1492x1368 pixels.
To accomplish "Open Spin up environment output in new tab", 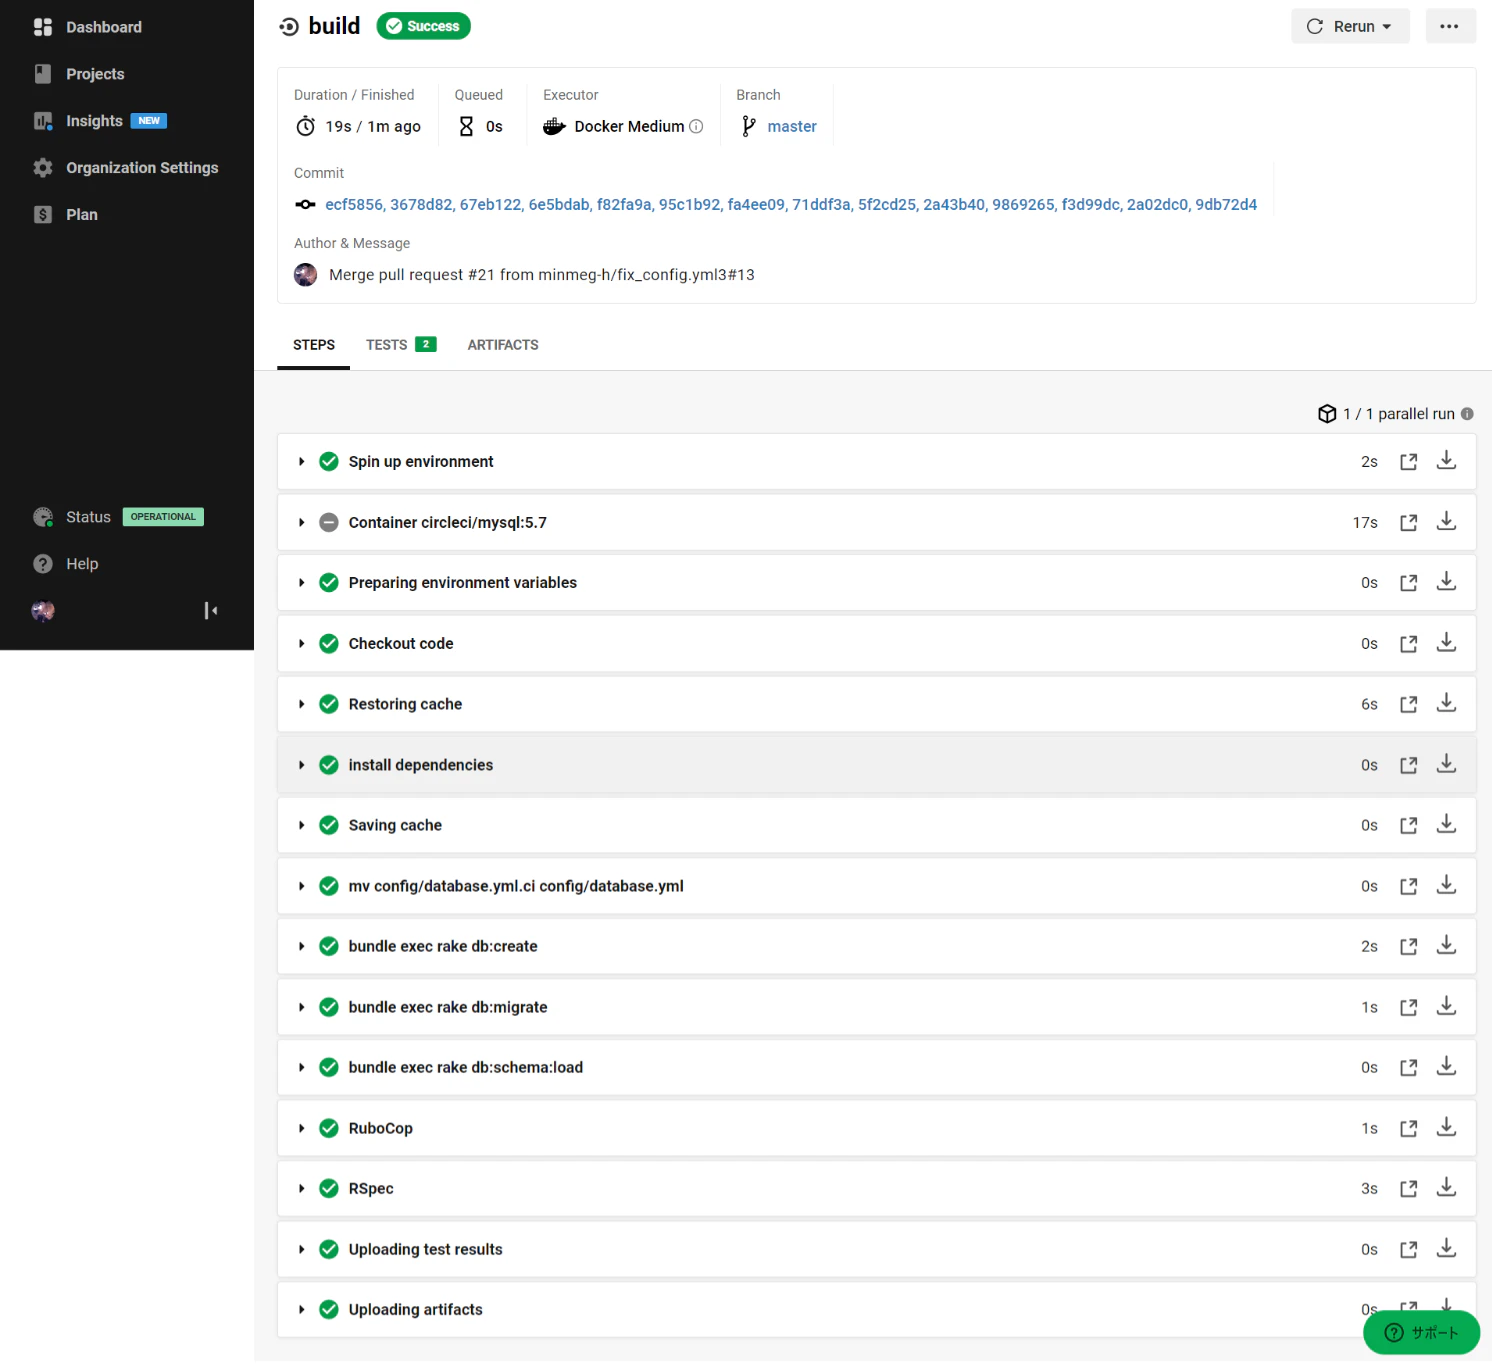I will tap(1409, 462).
